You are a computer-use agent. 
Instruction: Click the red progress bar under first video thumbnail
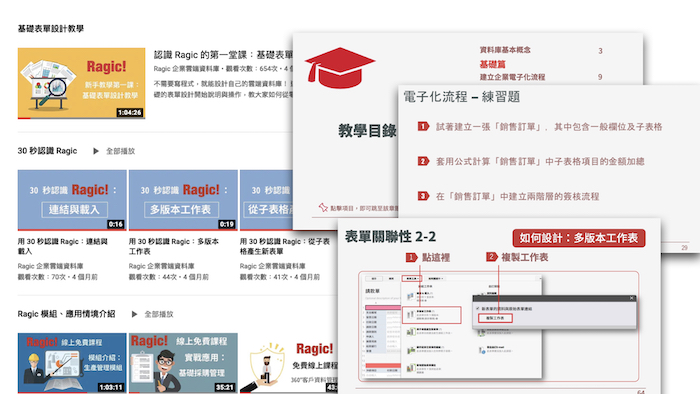pyautogui.click(x=24, y=118)
